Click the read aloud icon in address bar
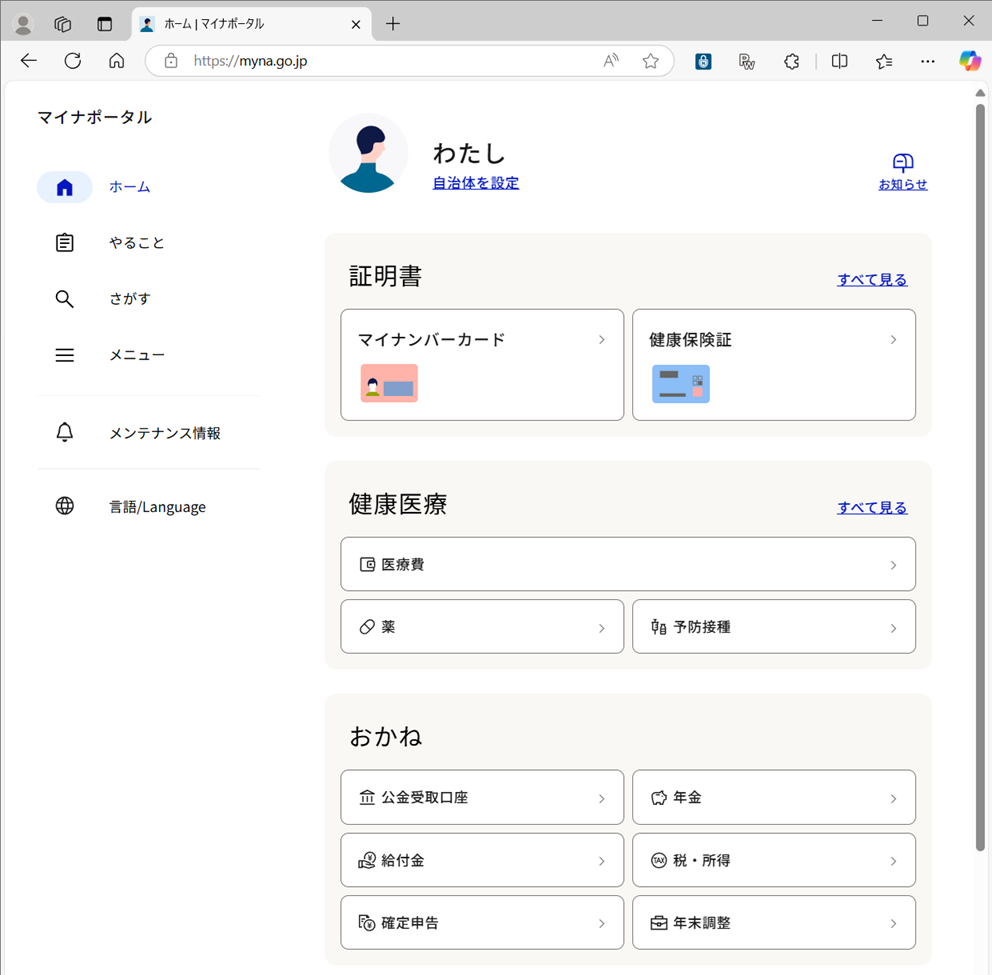992x975 pixels. coord(611,61)
